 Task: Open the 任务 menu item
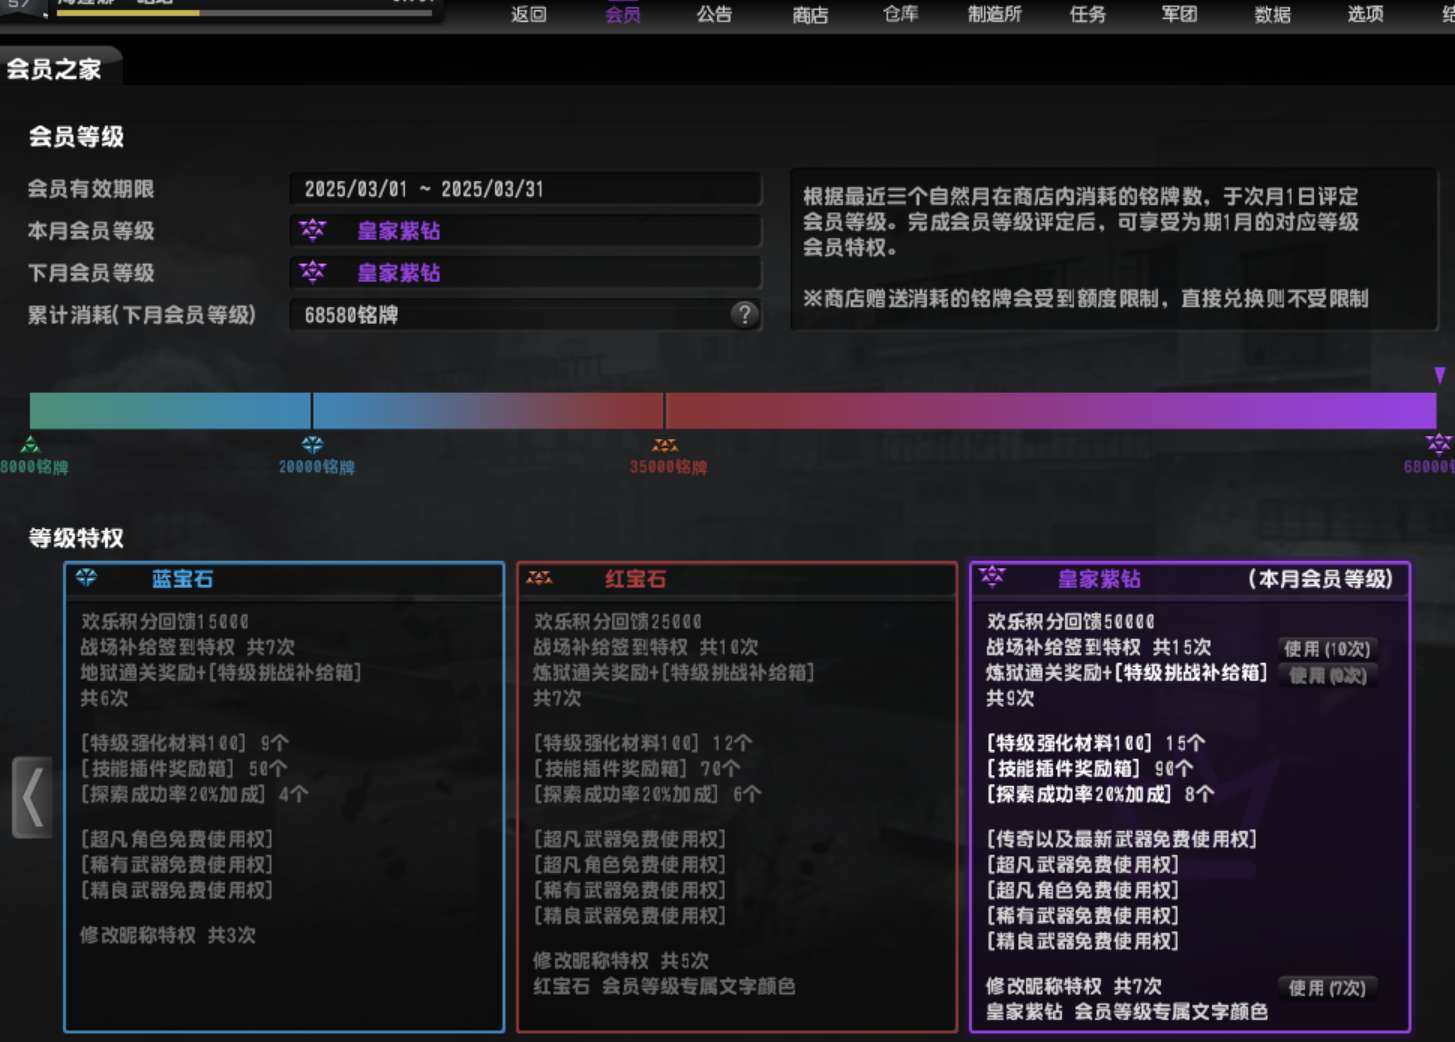coord(1087,14)
